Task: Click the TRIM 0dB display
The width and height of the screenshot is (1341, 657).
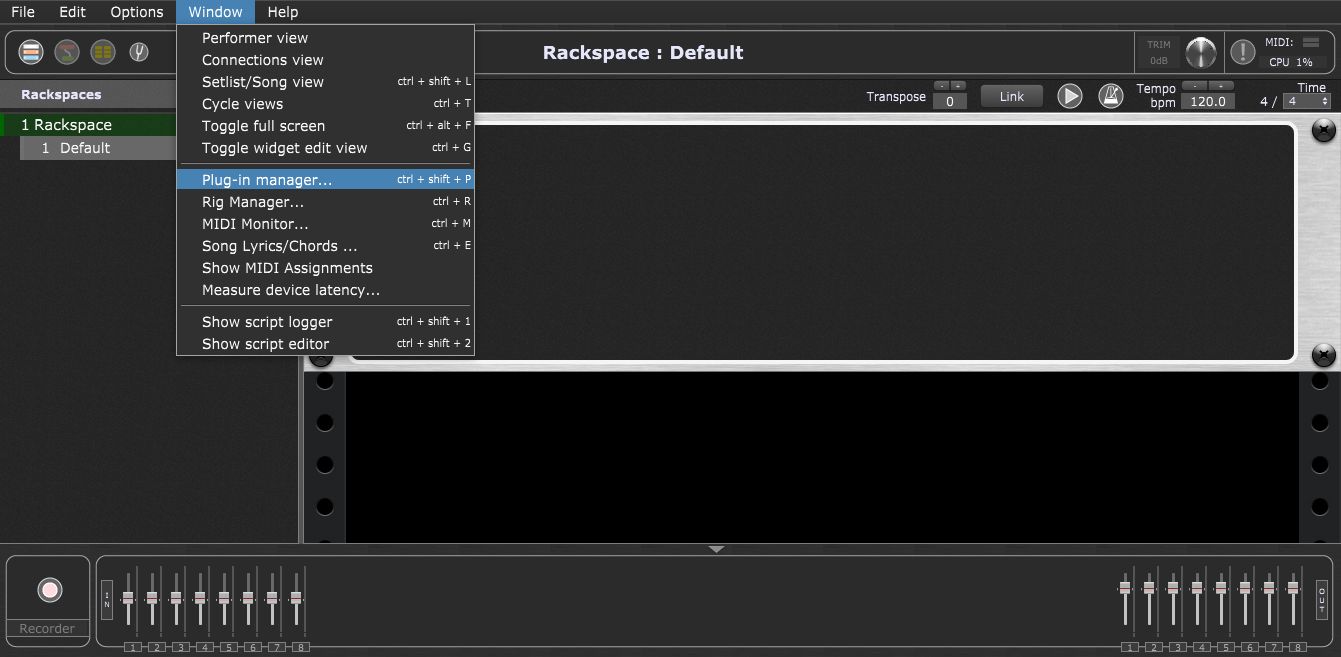Action: 1158,52
